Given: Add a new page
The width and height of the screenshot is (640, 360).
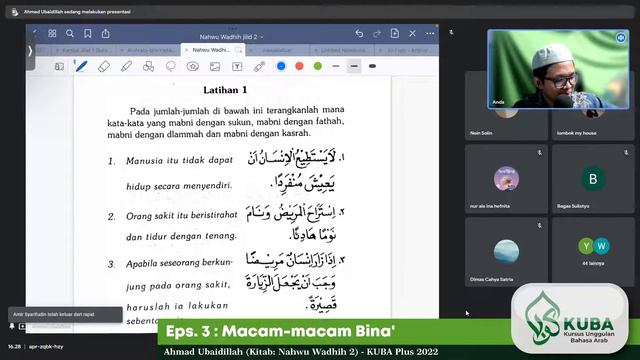Looking at the screenshot, I should pos(395,33).
